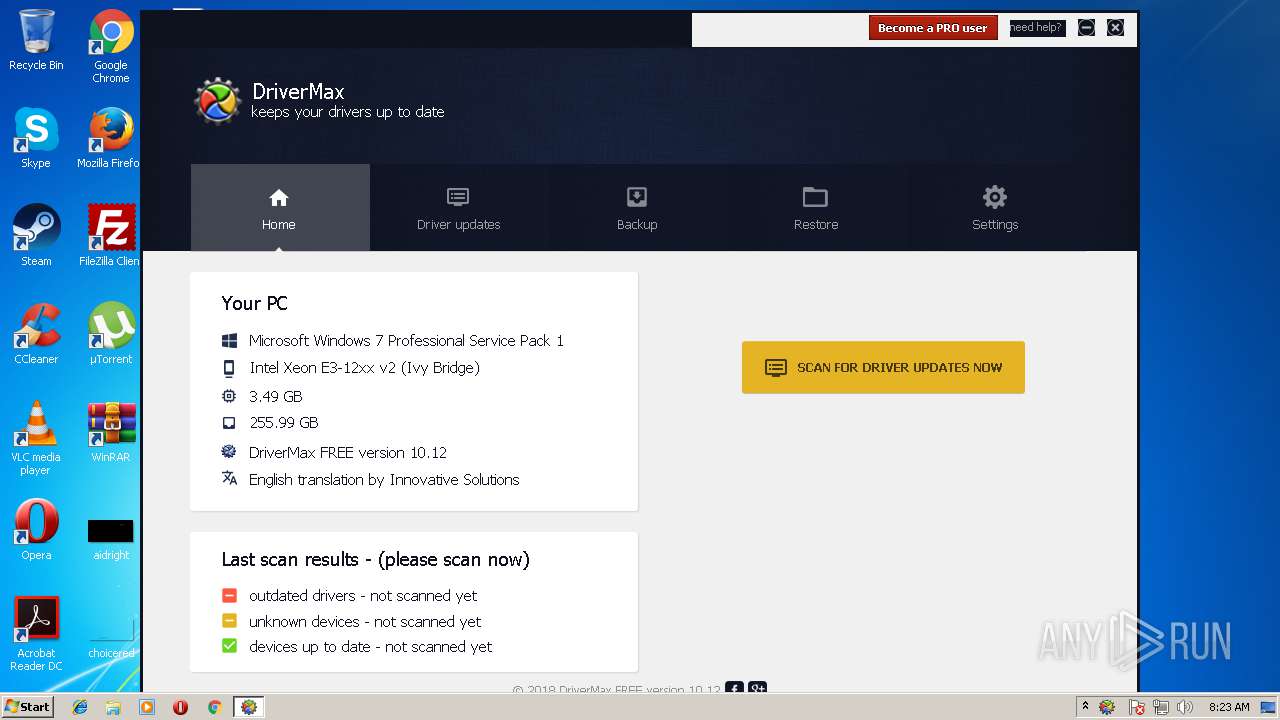Click 'outdated drivers - not scanned yet' text
1280x720 pixels.
[x=363, y=595]
